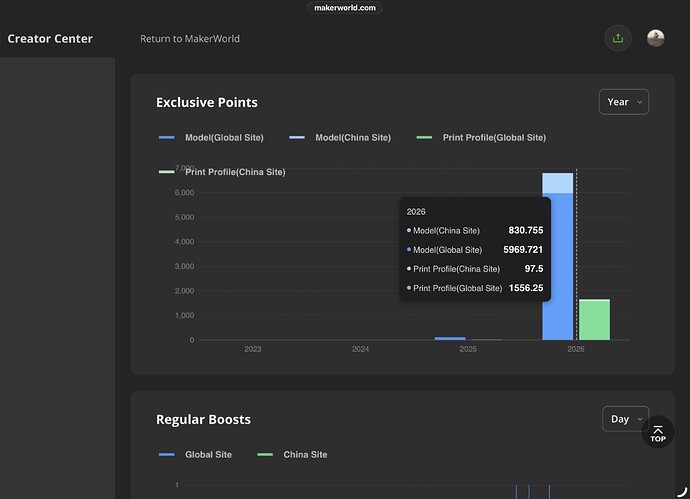Click the Creator Center title
Viewport: 690px width, 499px height.
(50, 39)
